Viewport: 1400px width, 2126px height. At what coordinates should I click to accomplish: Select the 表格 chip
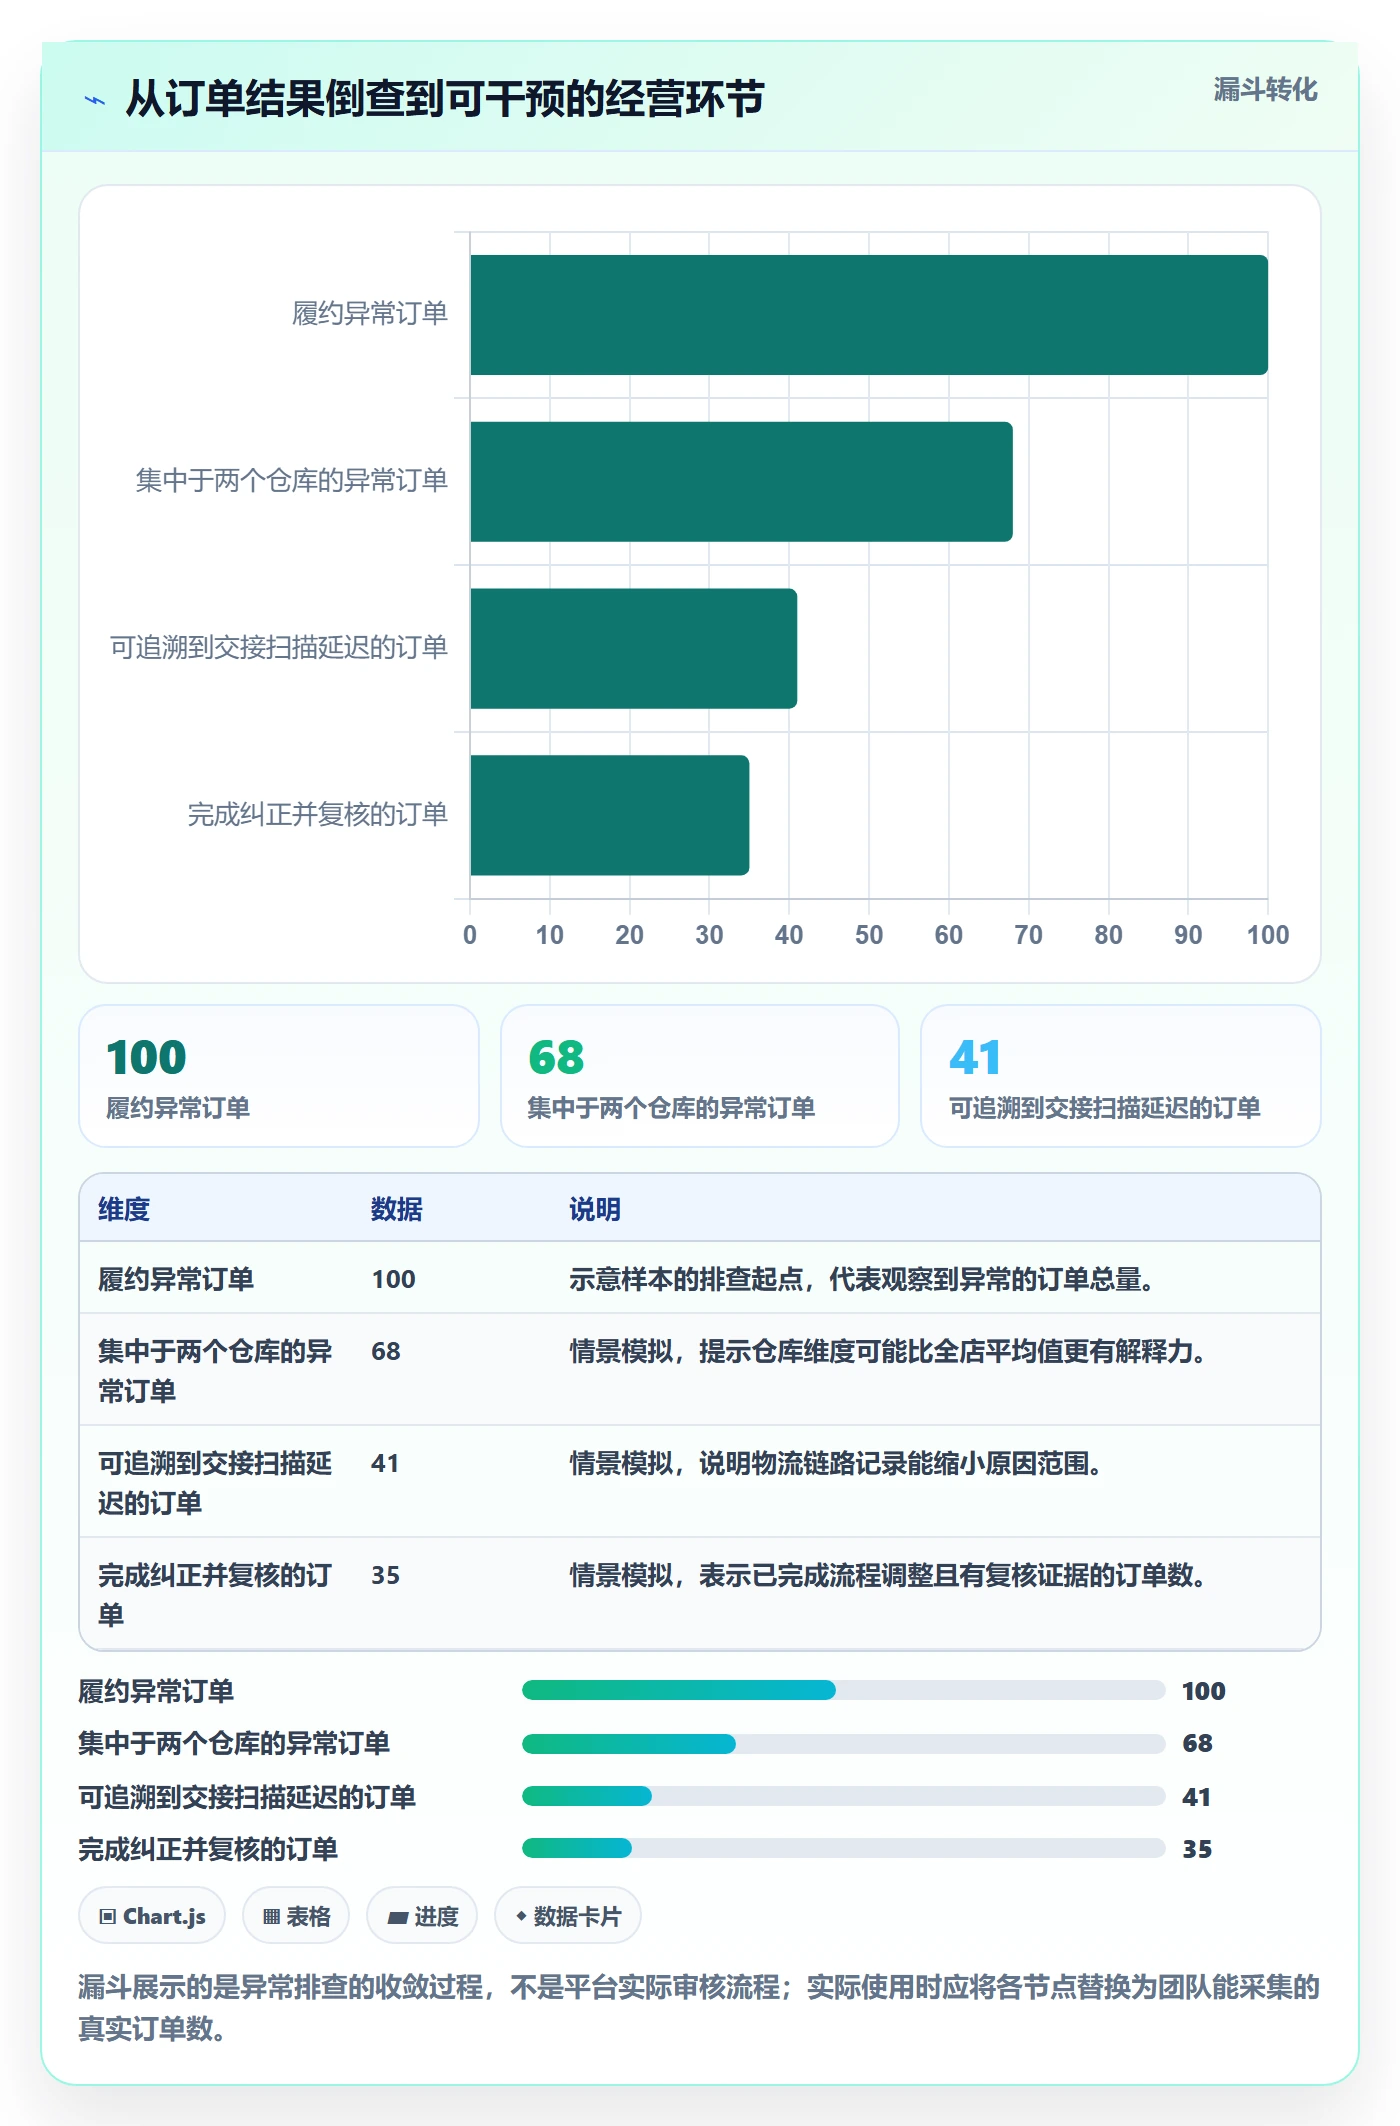(296, 1916)
